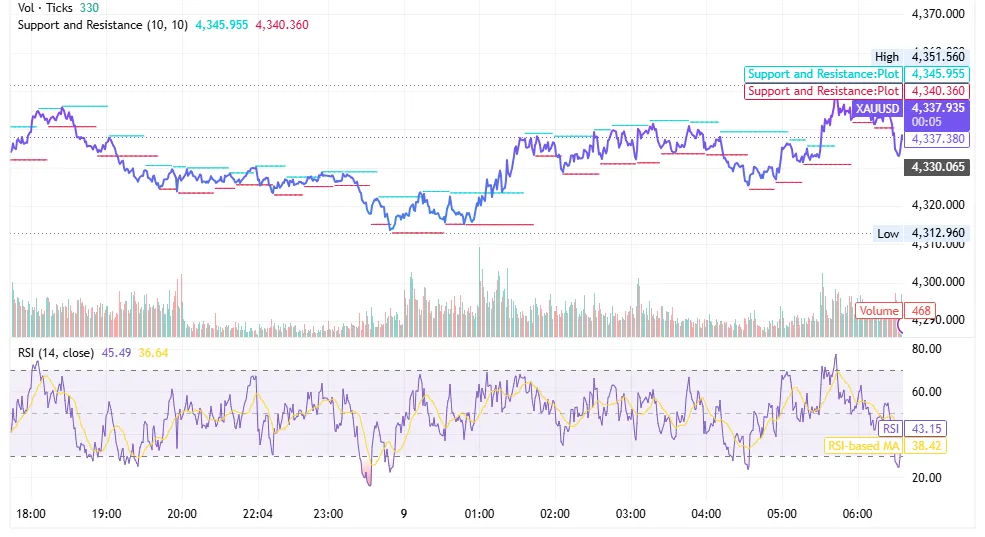Select the RSI axis name tag
This screenshot has width=985, height=537.
(891, 429)
